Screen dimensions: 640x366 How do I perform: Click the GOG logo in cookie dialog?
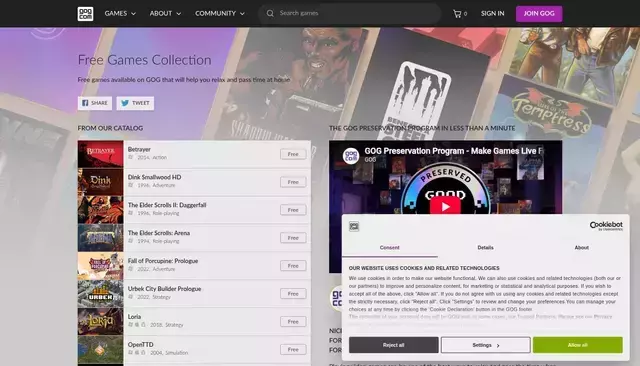[x=354, y=226]
